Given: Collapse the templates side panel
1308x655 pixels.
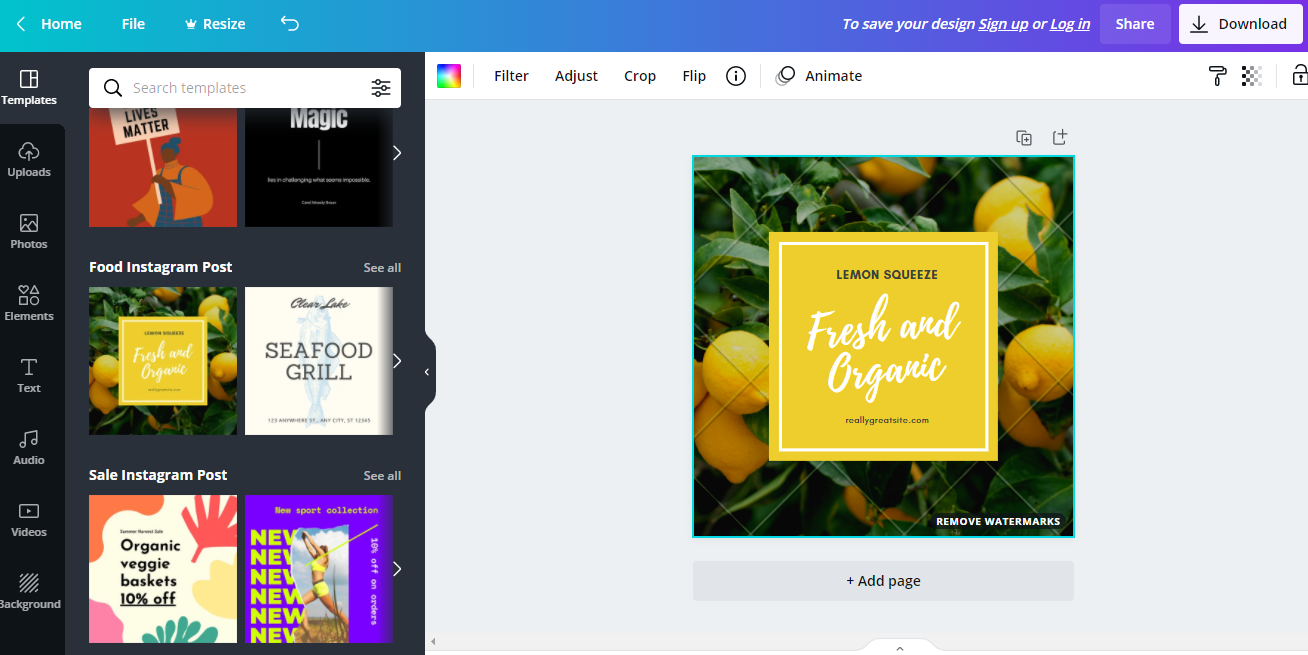Looking at the screenshot, I should pos(428,372).
